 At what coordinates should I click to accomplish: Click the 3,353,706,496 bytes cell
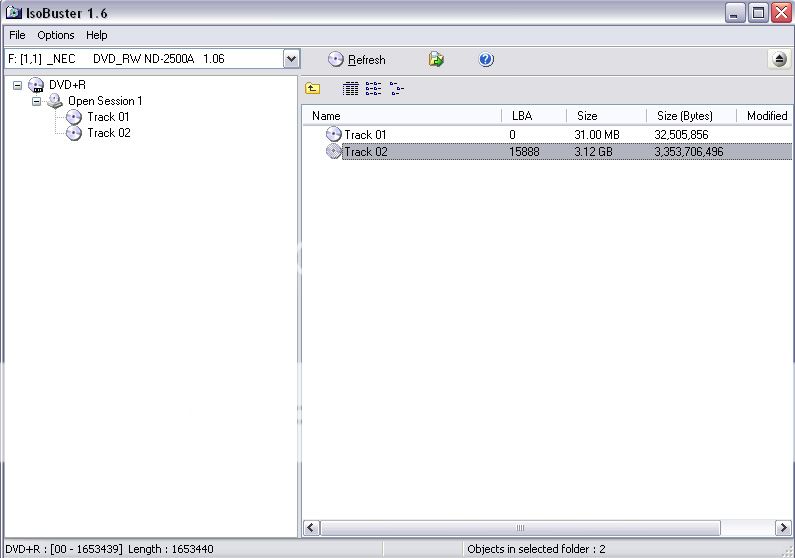point(689,152)
